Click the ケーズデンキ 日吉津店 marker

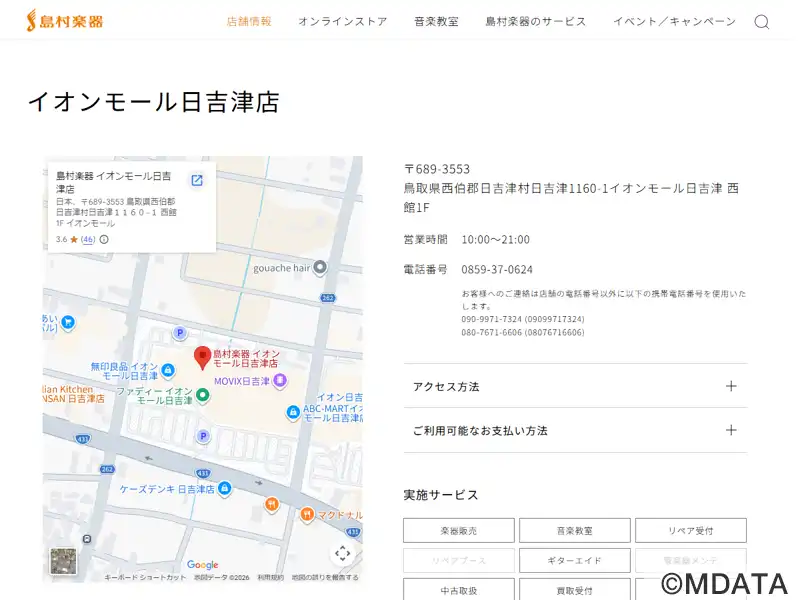click(x=225, y=489)
